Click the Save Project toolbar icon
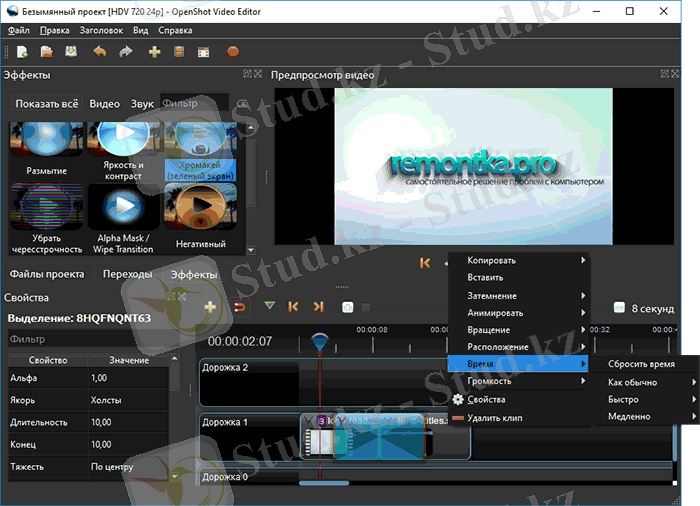 (x=71, y=51)
